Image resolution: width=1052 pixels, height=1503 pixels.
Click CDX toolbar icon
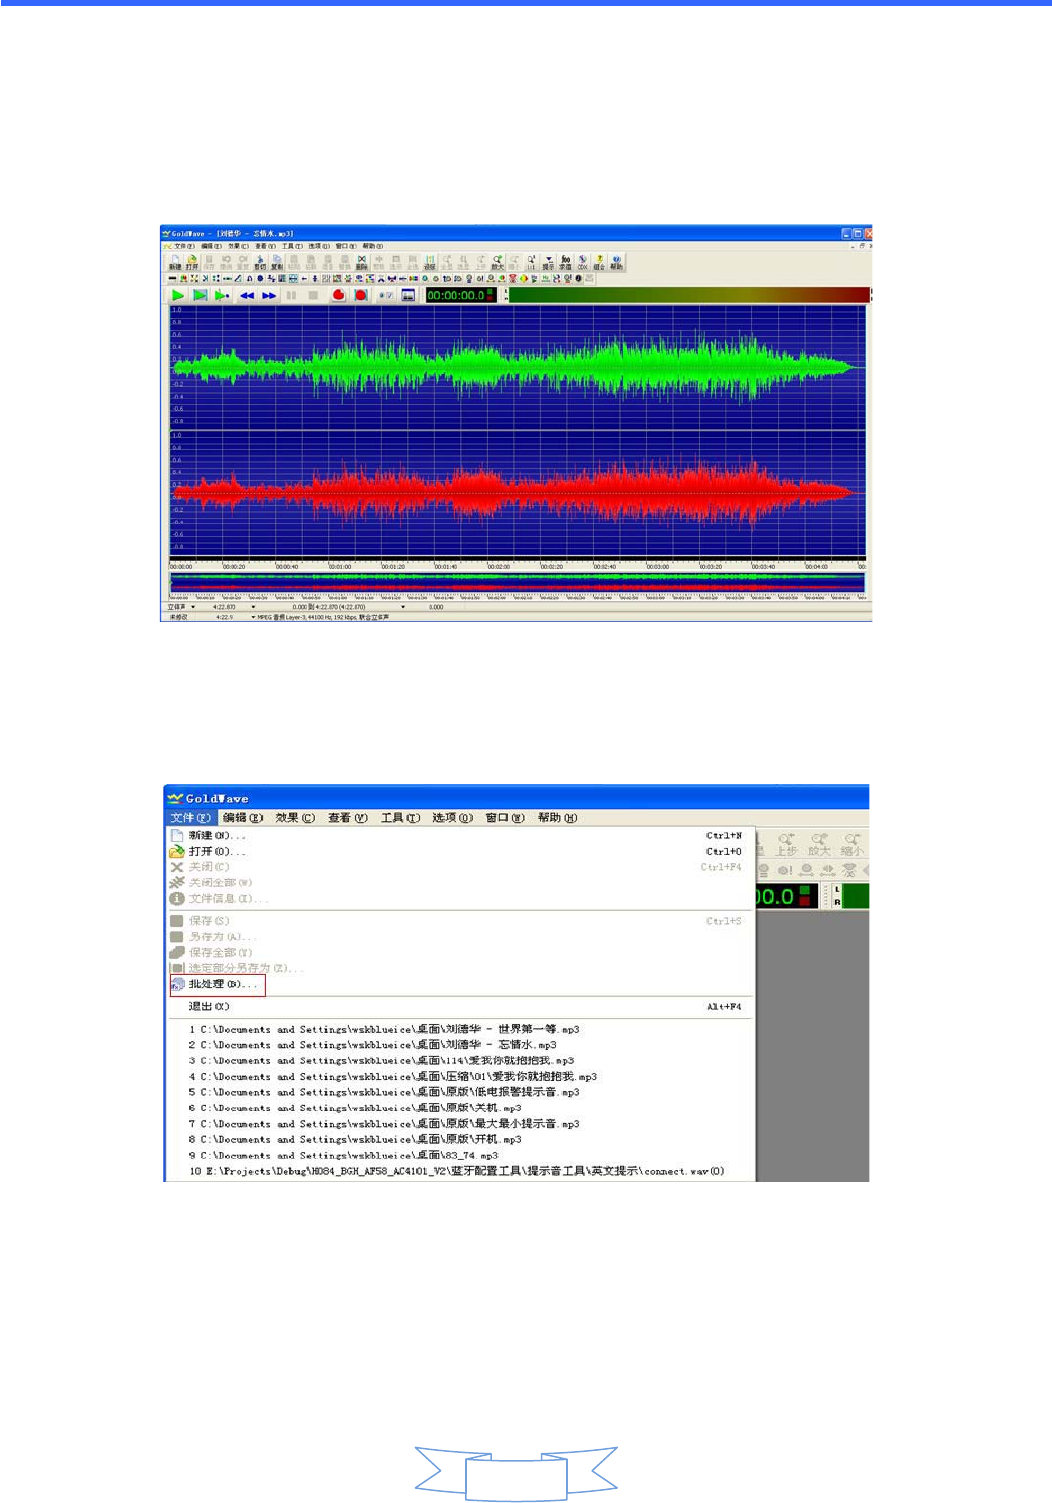pyautogui.click(x=582, y=262)
